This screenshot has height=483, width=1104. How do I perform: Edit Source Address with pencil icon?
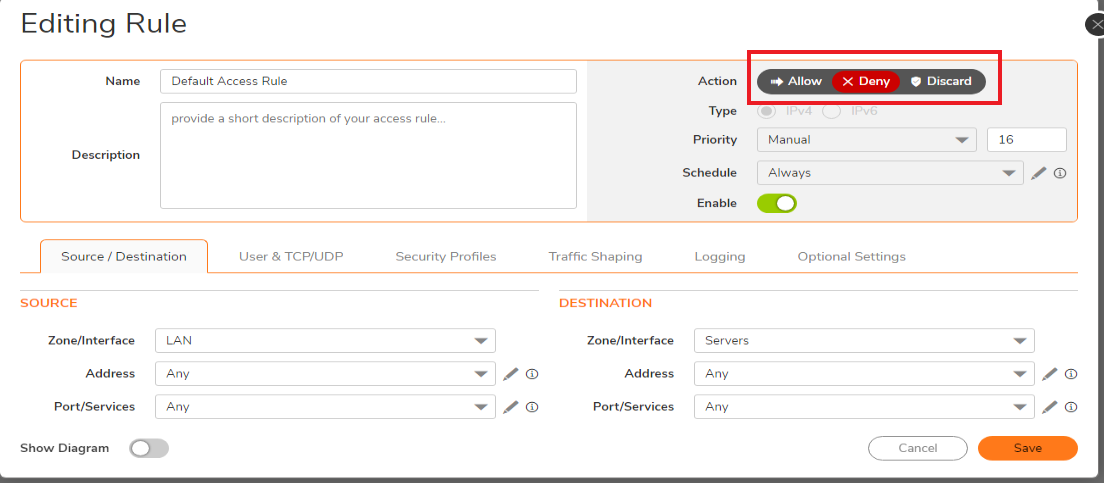click(511, 374)
